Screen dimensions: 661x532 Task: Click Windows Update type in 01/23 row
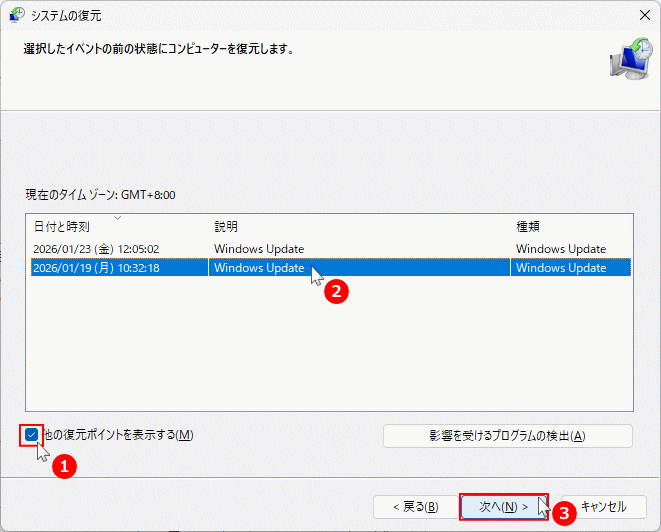click(x=561, y=249)
